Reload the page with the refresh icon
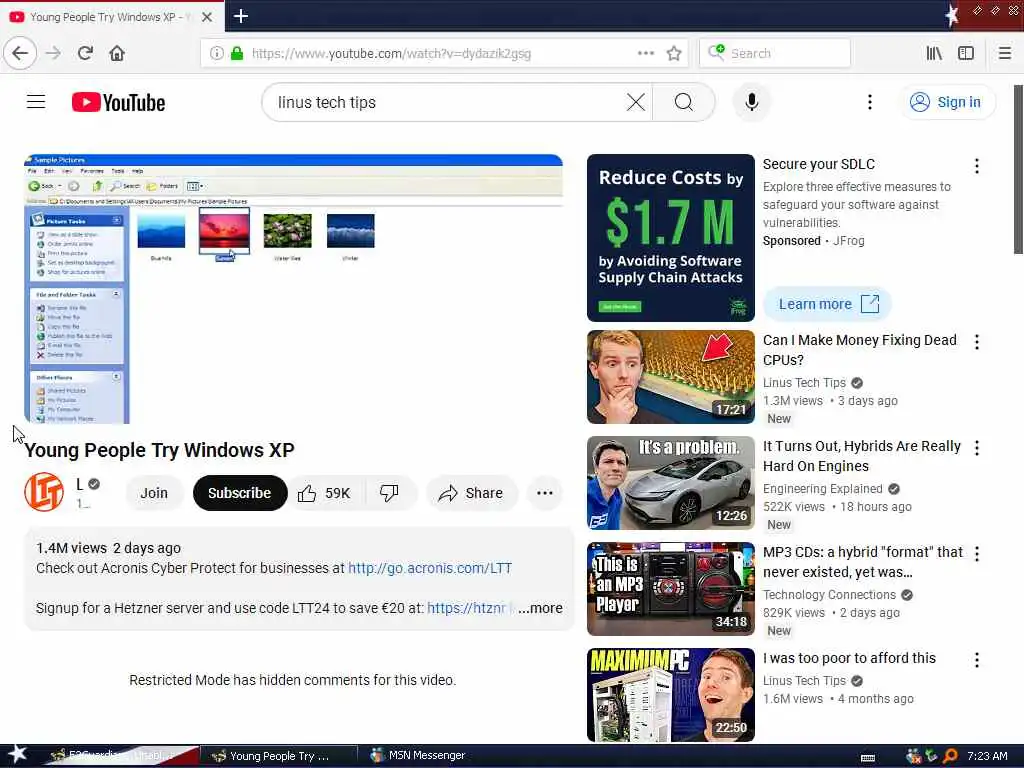This screenshot has height=768, width=1024. pos(86,53)
